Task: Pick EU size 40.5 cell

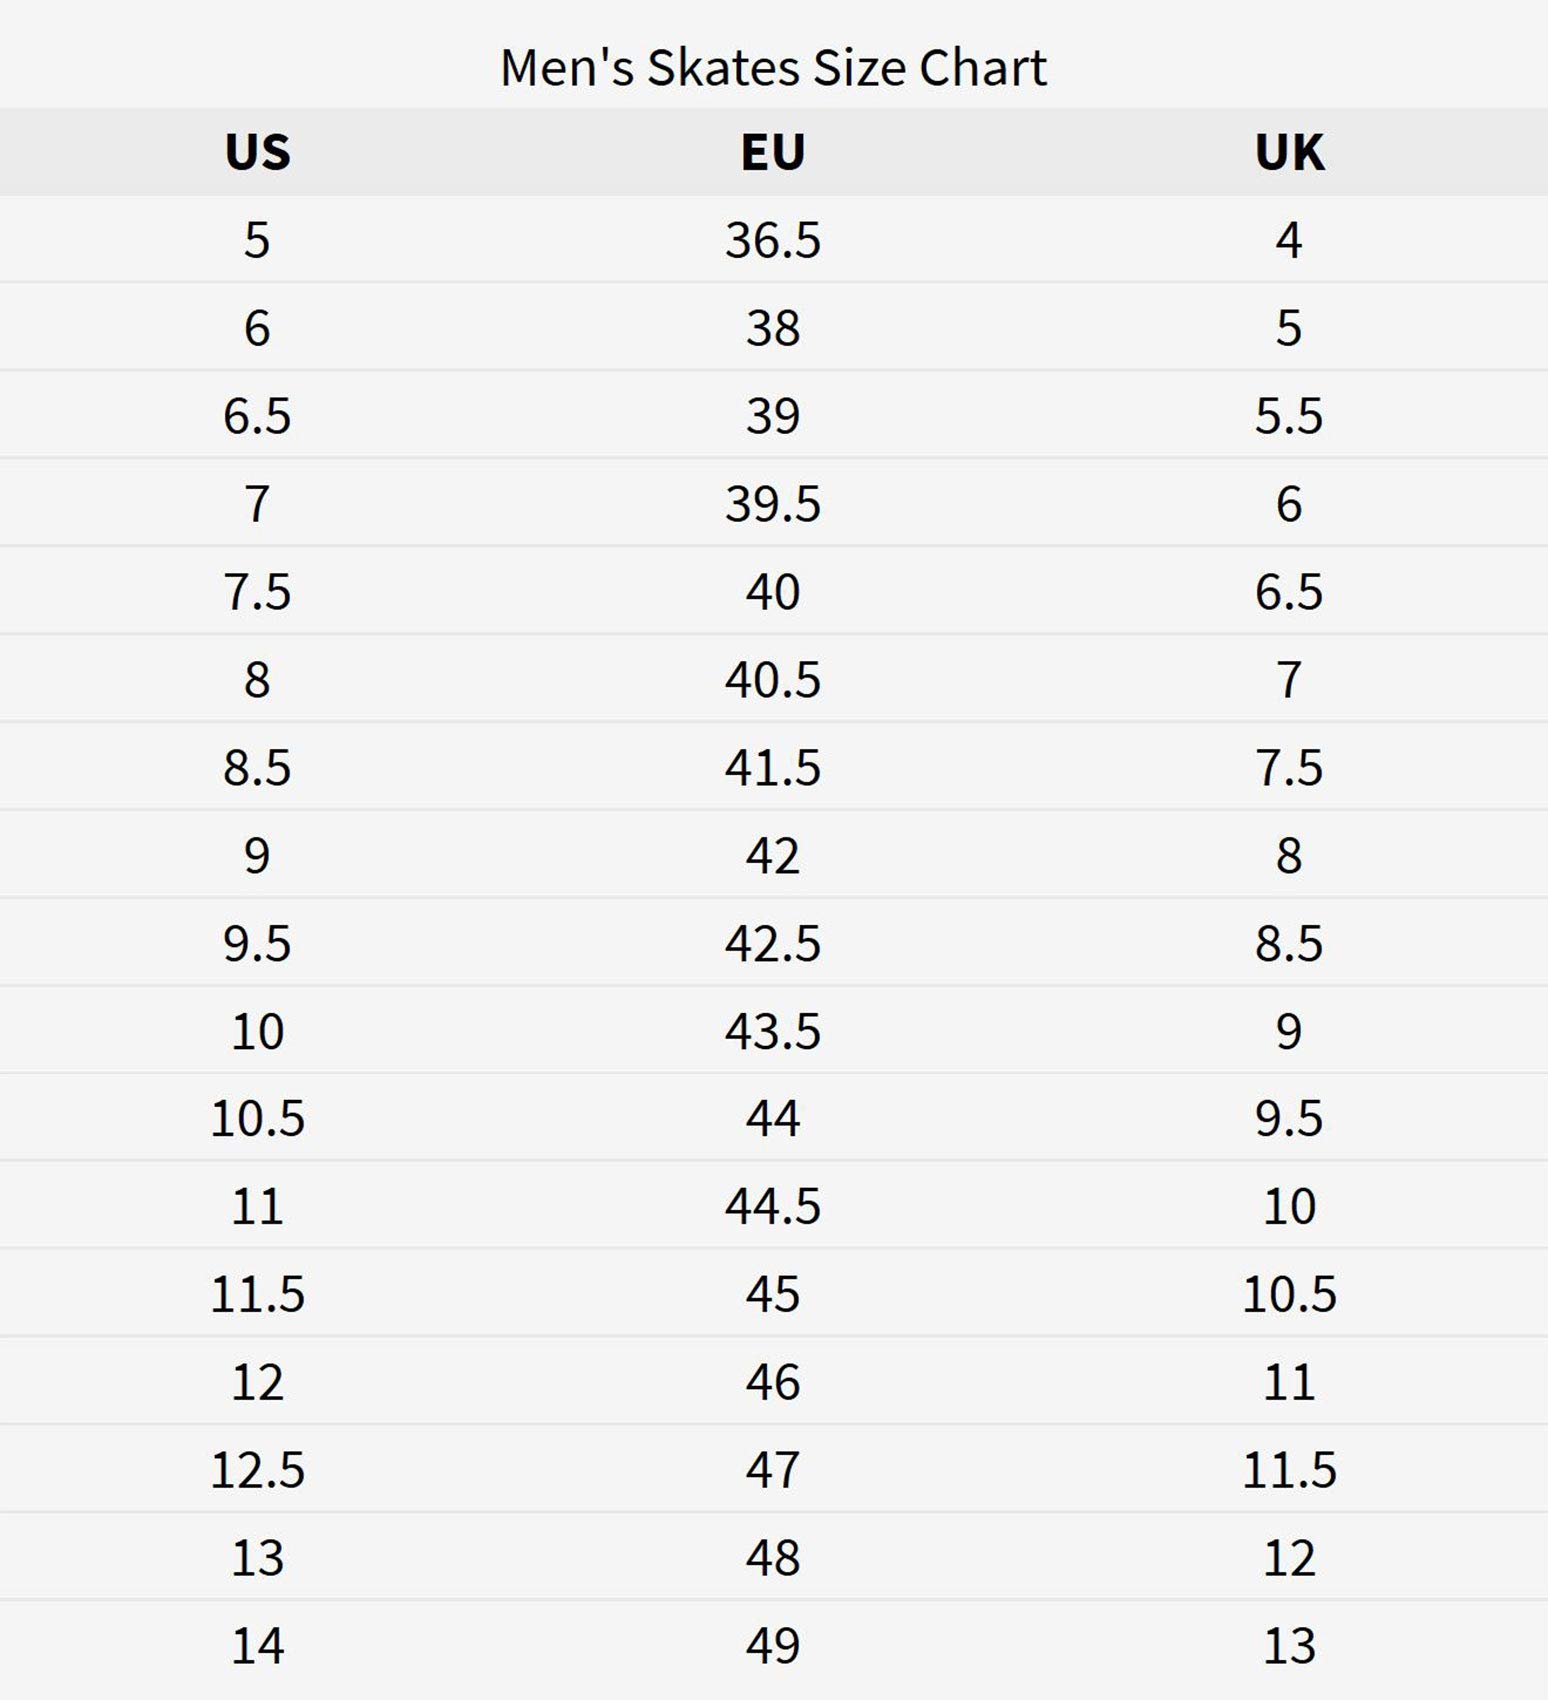Action: 773,680
